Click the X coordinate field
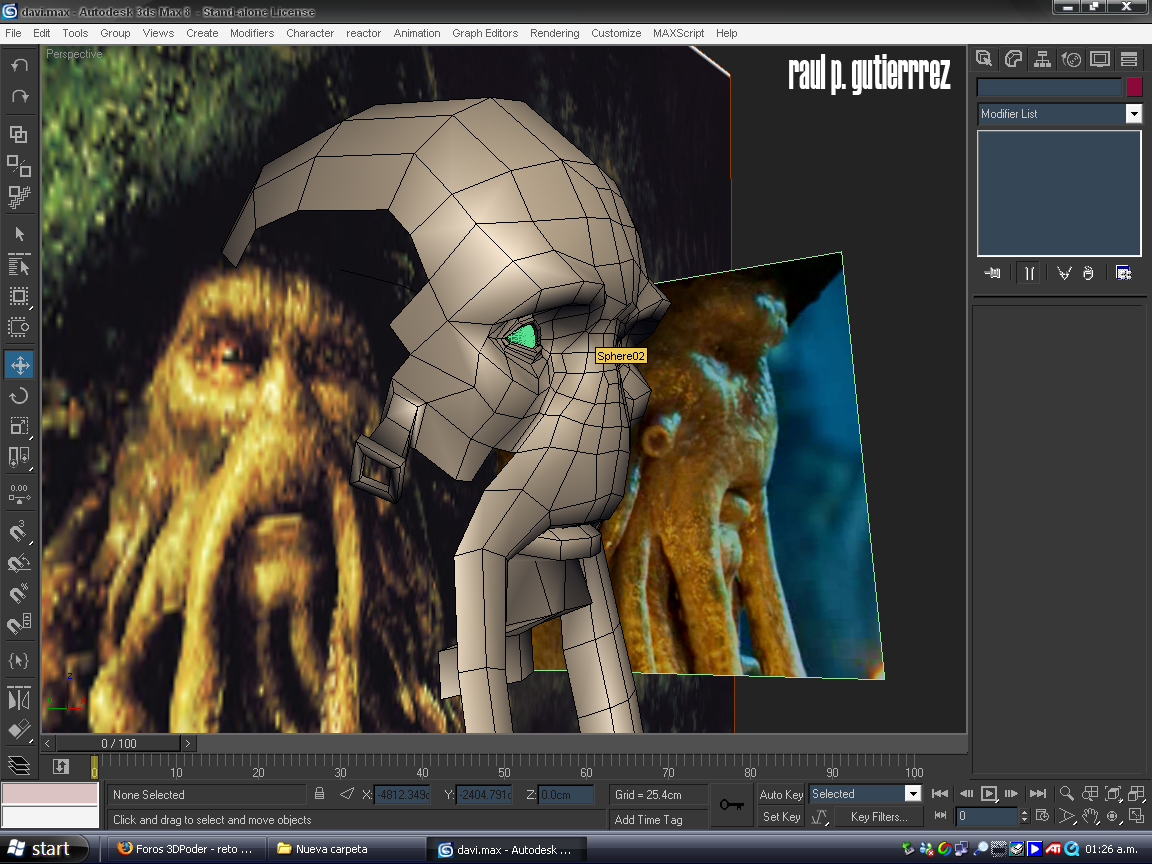The image size is (1152, 864). point(402,795)
